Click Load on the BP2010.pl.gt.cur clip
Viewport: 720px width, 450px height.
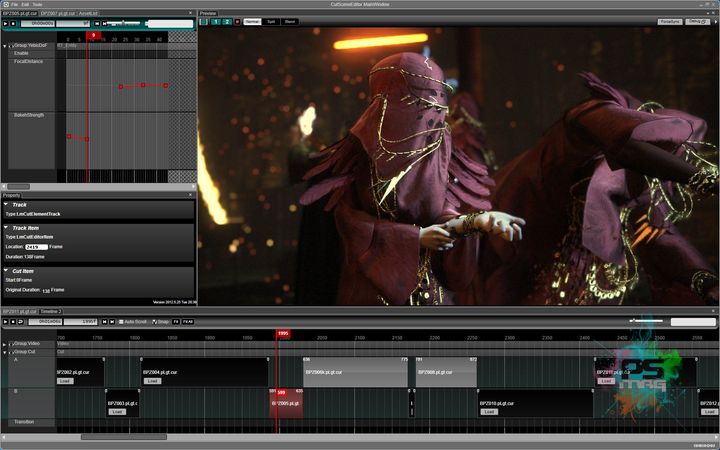tap(488, 411)
